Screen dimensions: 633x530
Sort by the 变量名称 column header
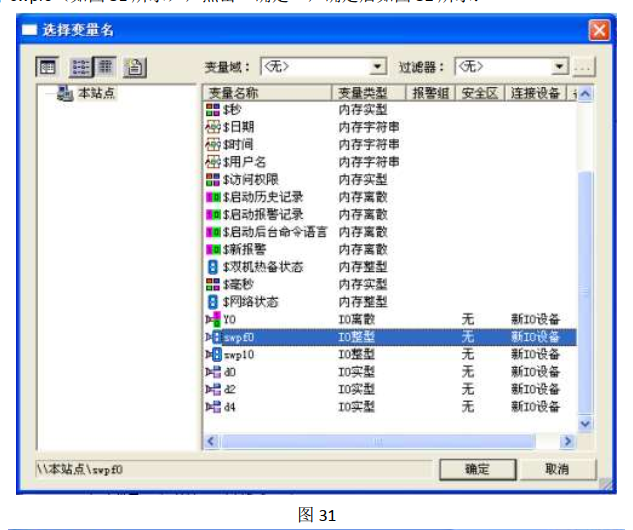coord(267,92)
